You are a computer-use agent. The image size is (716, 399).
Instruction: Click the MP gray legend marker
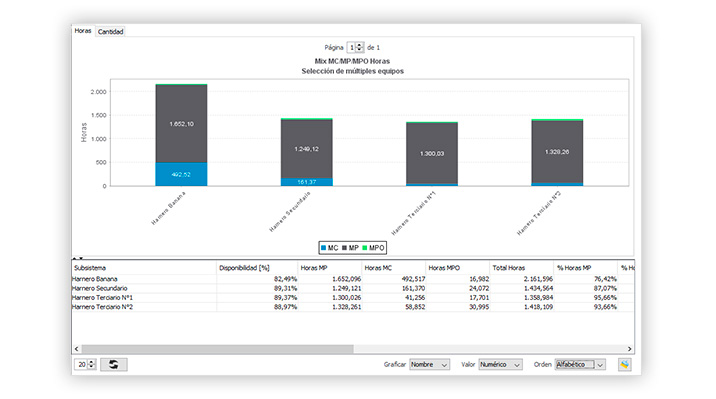(x=344, y=248)
